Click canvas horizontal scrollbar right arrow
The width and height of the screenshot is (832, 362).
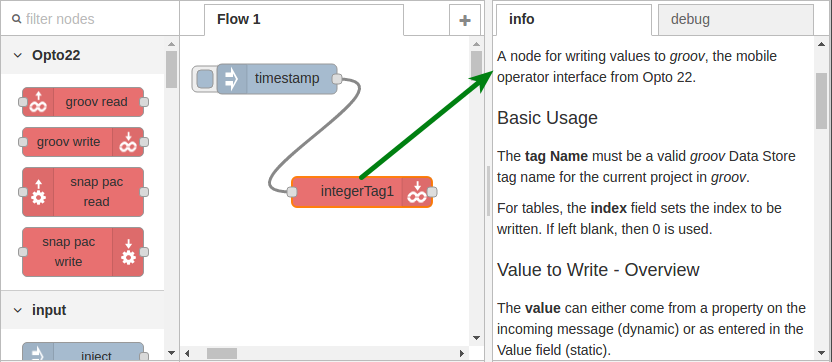pos(462,353)
